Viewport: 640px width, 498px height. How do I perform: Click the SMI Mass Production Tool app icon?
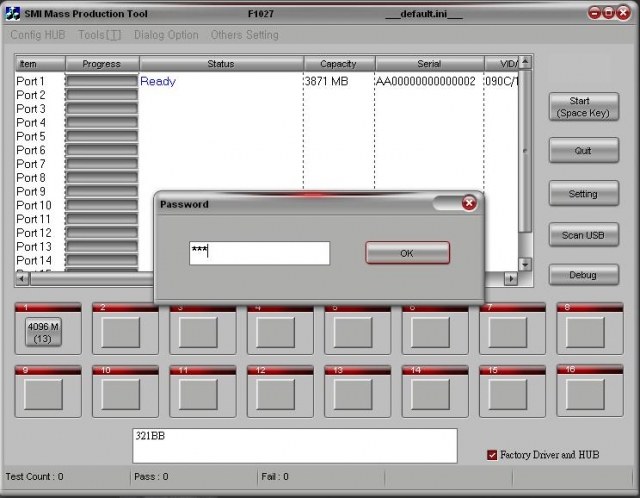point(12,13)
